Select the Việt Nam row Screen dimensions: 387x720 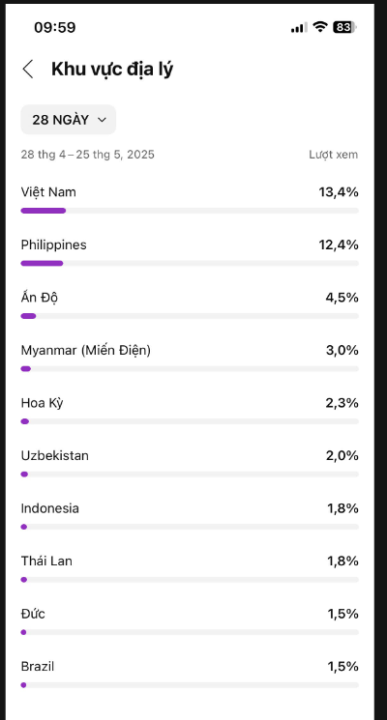point(190,200)
